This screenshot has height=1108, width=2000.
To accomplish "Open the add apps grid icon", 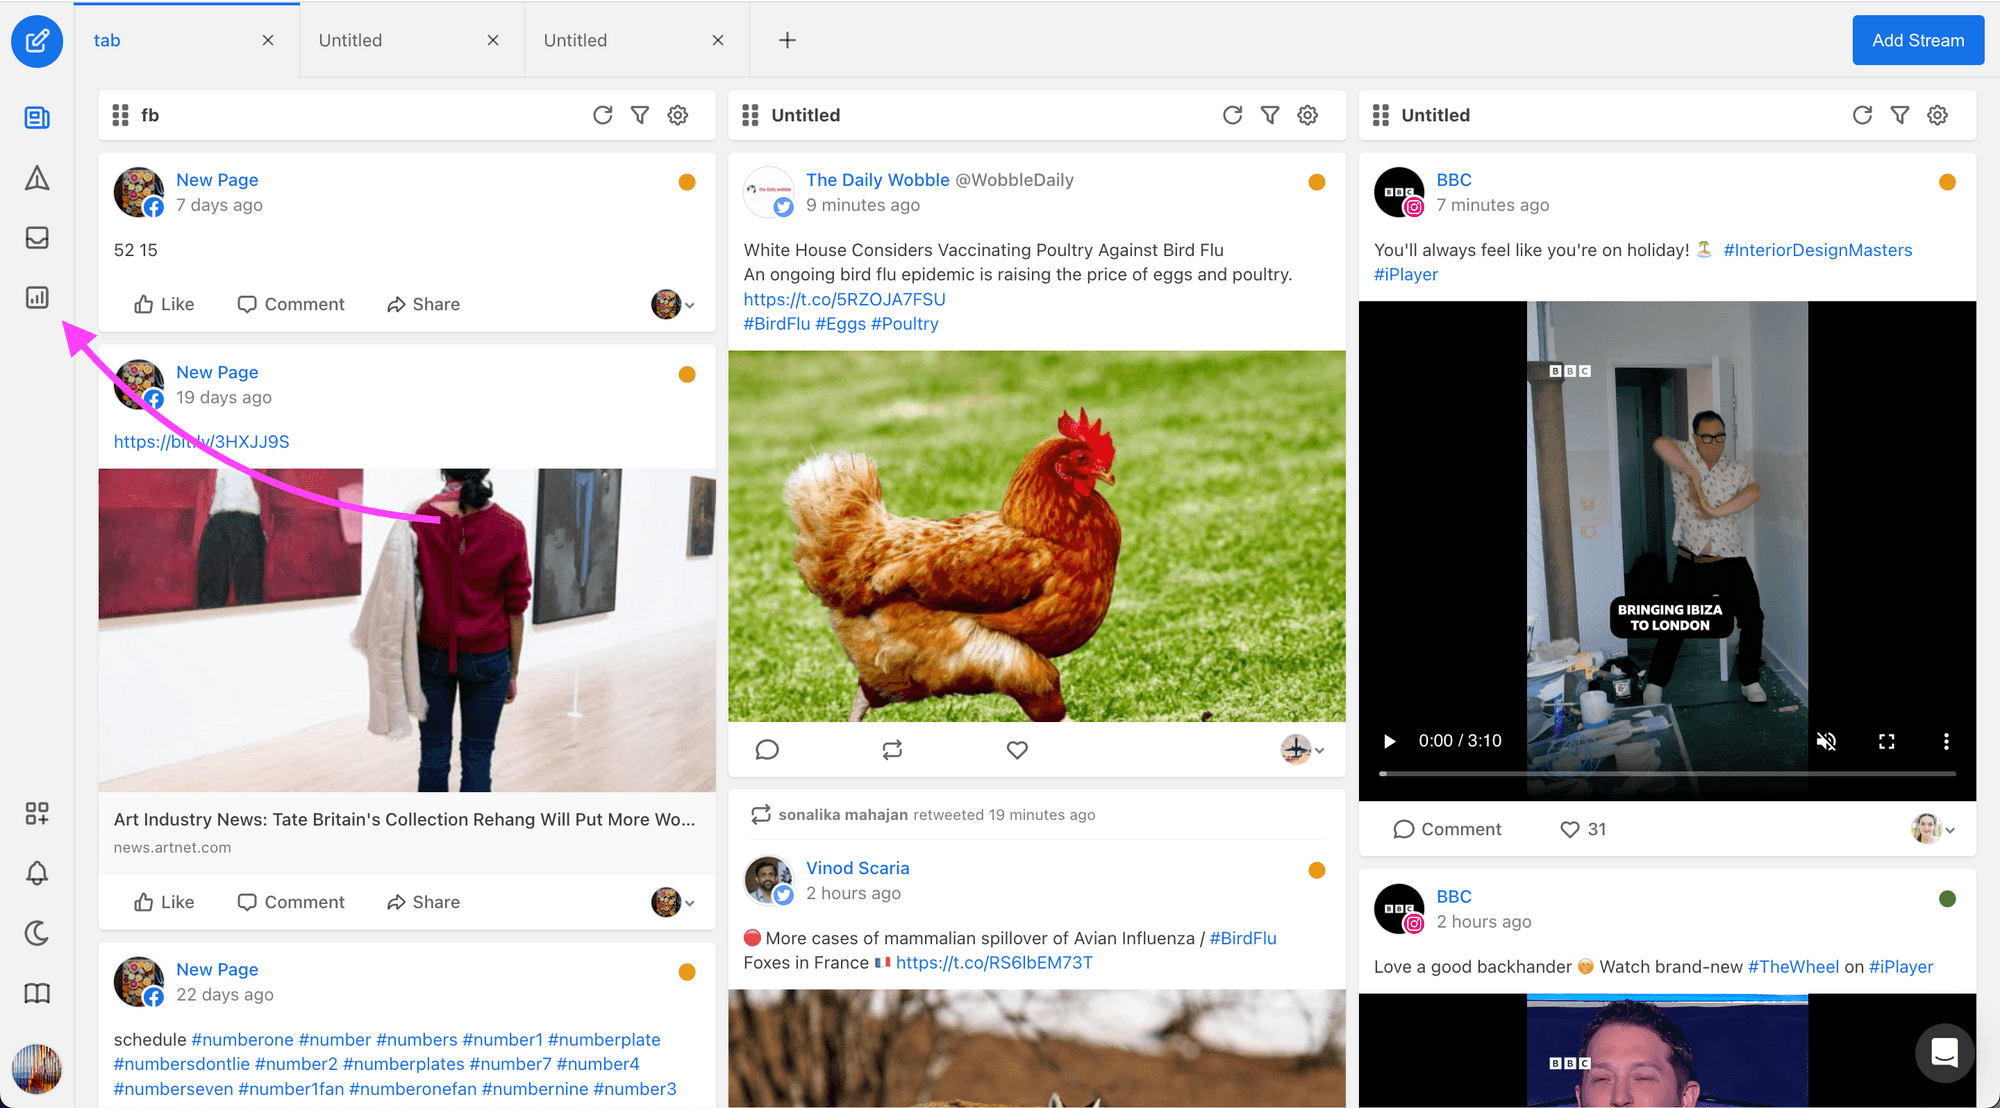I will (x=37, y=814).
